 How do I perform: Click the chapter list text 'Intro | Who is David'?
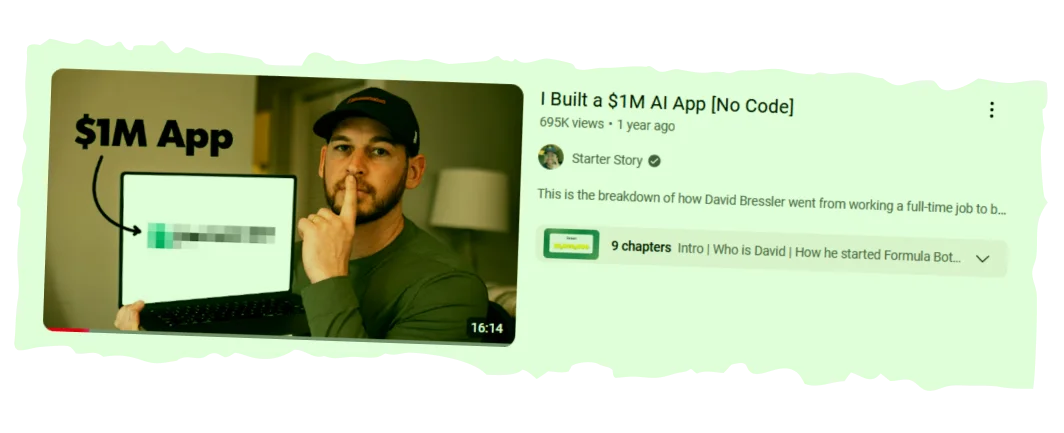coord(731,250)
